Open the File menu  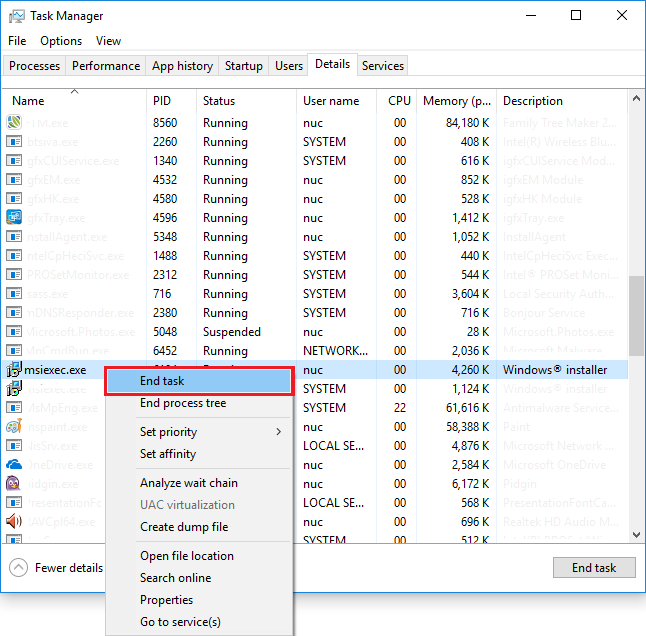tap(17, 41)
